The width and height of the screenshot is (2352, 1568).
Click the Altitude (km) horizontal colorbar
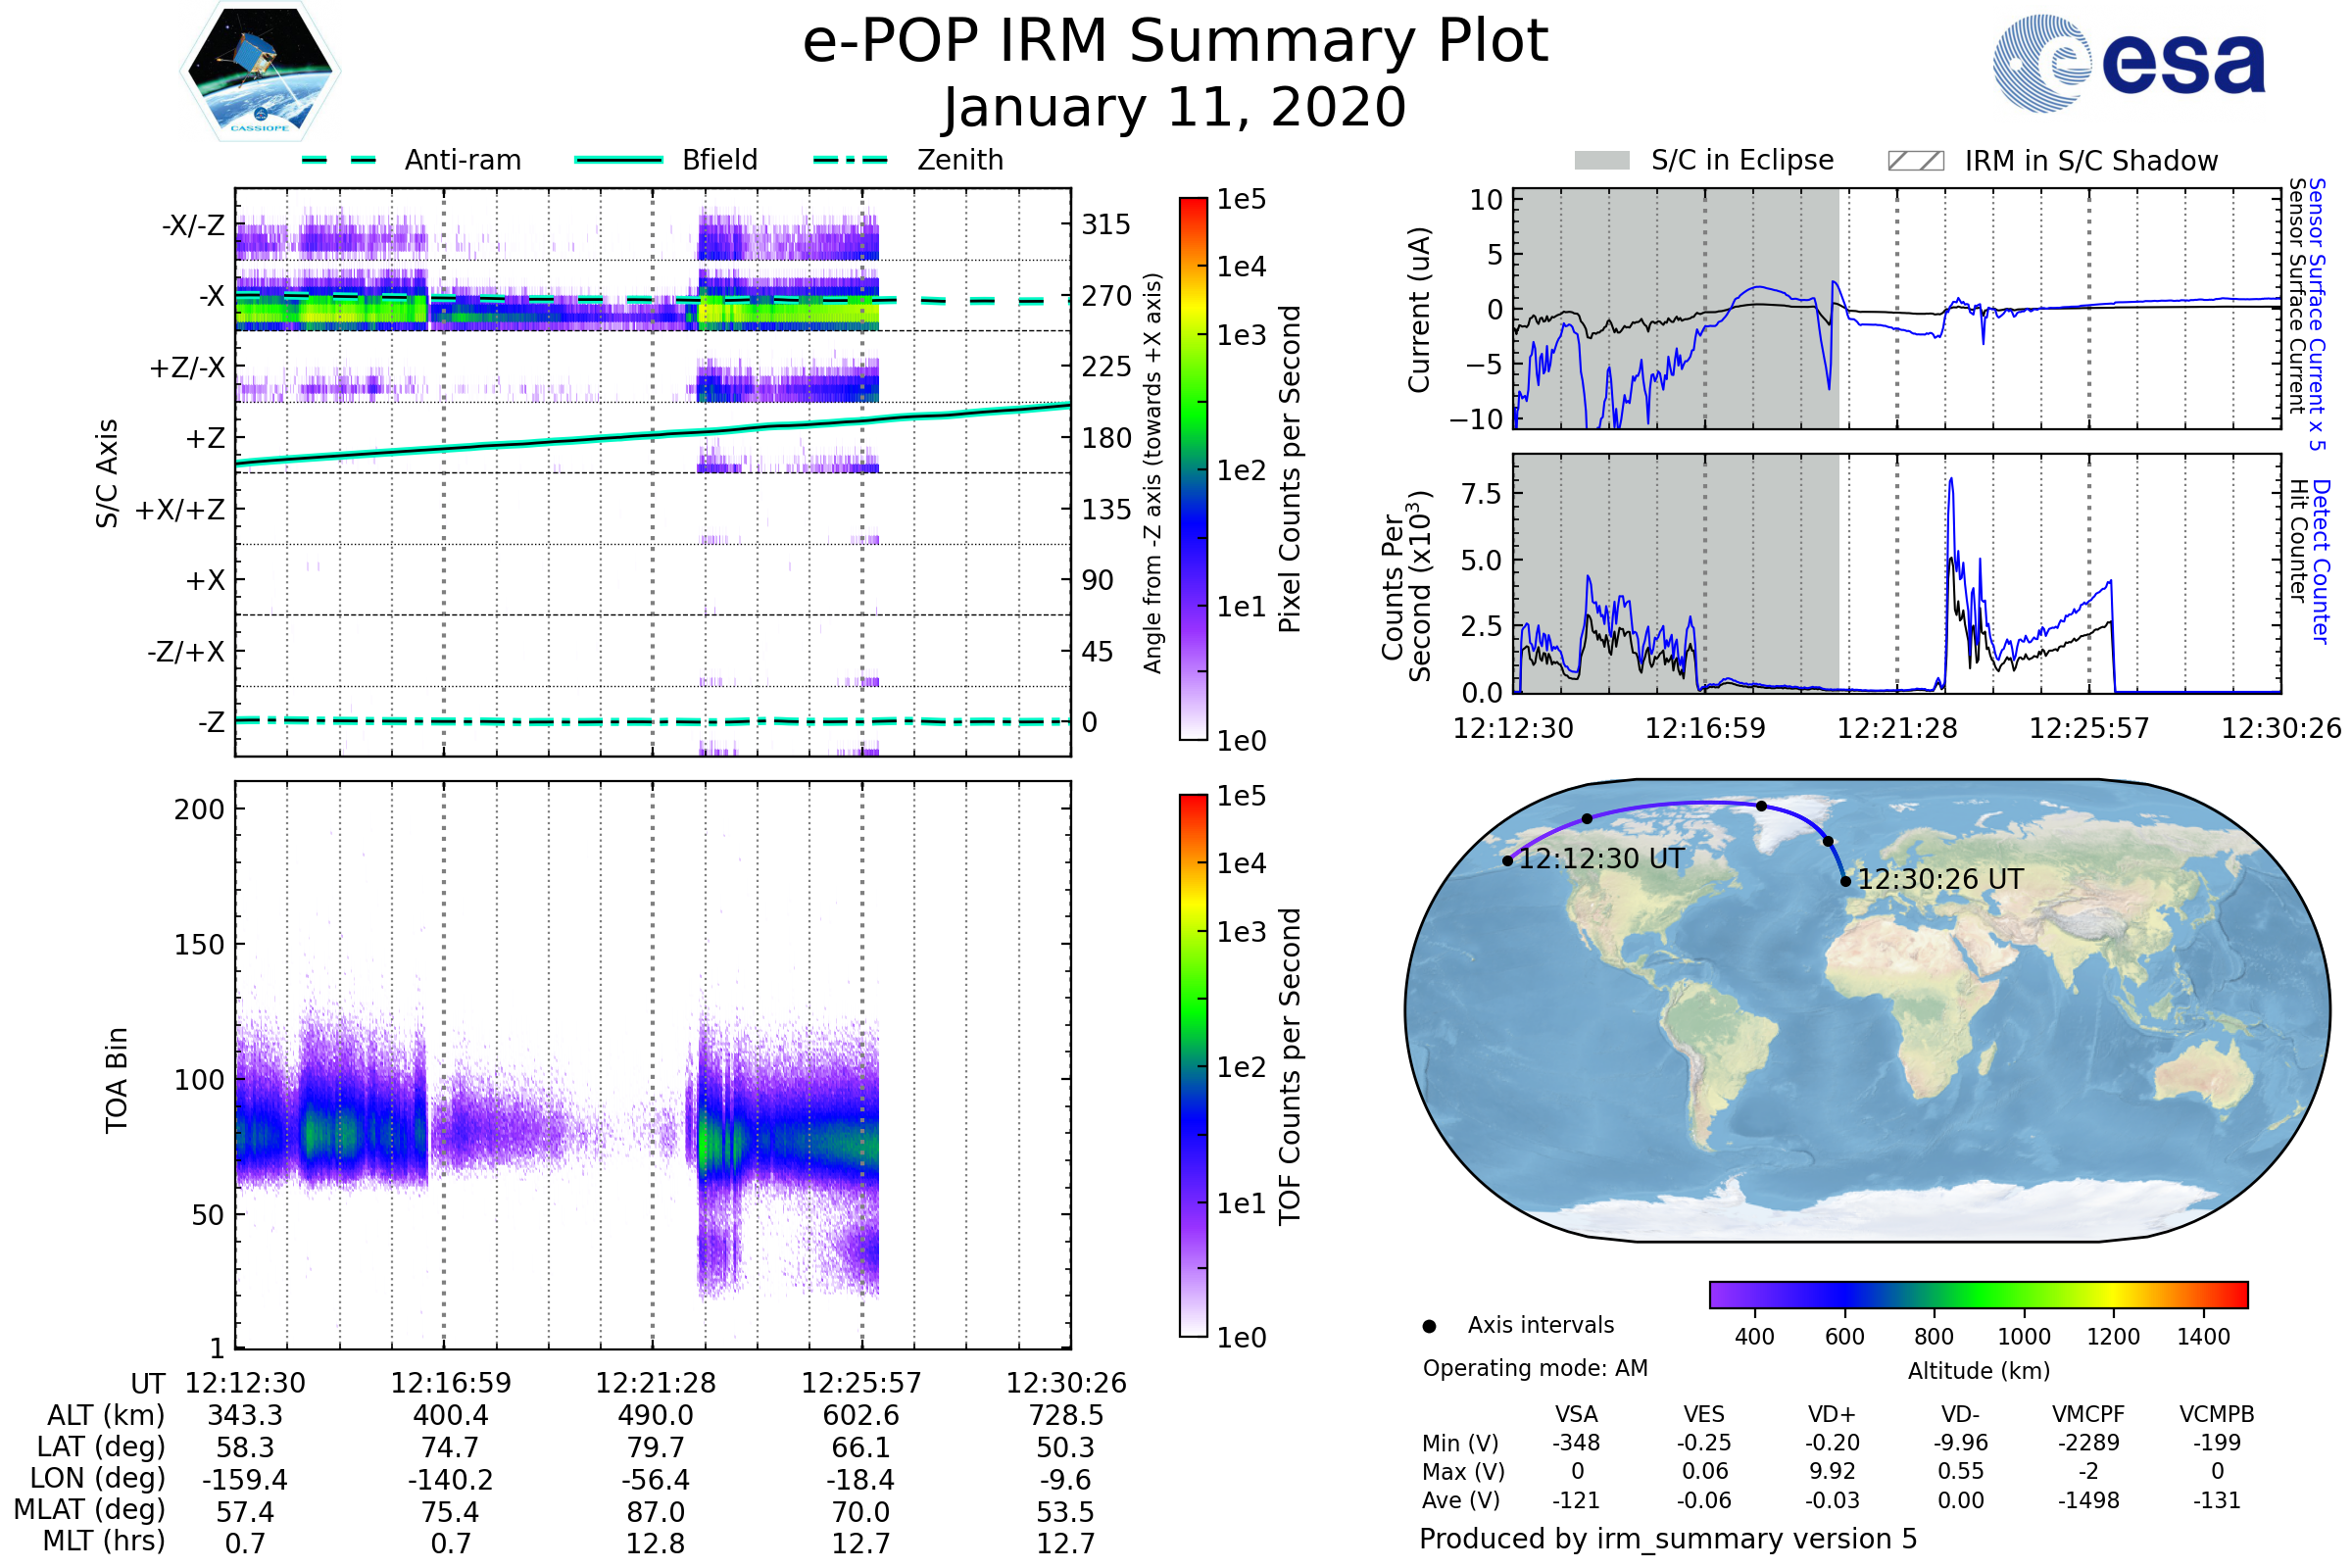[1978, 1294]
